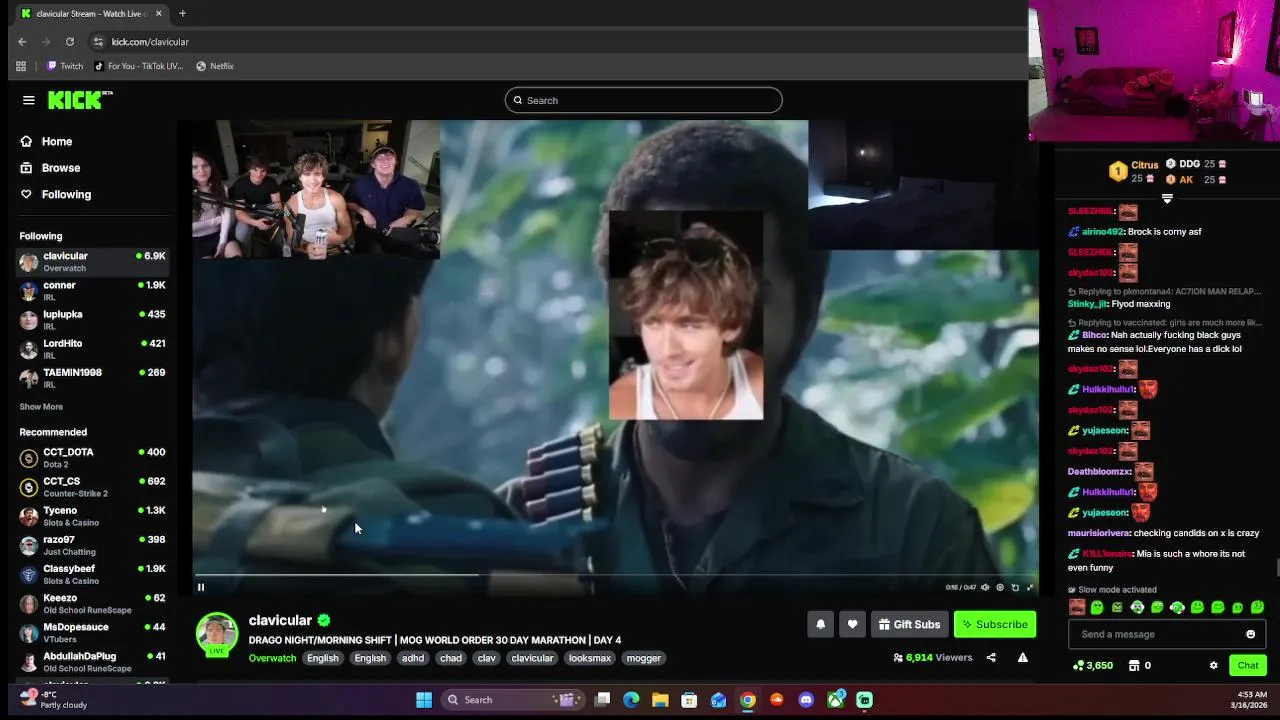Screen dimensions: 1280x720
Task: Open File Explorer from the taskbar
Action: 660,700
